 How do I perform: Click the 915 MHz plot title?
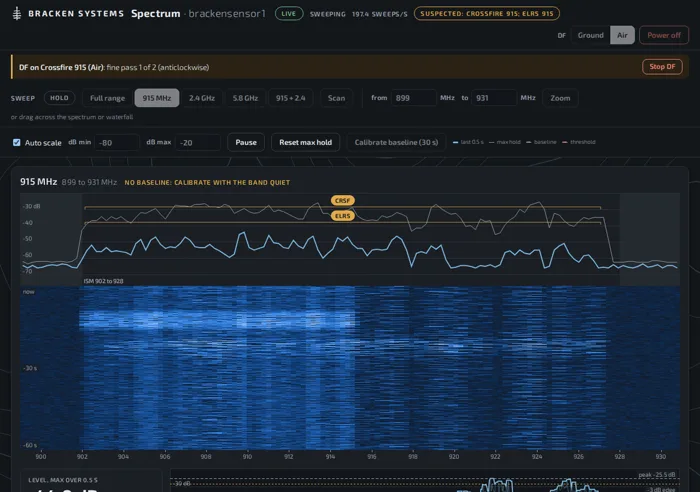click(38, 182)
